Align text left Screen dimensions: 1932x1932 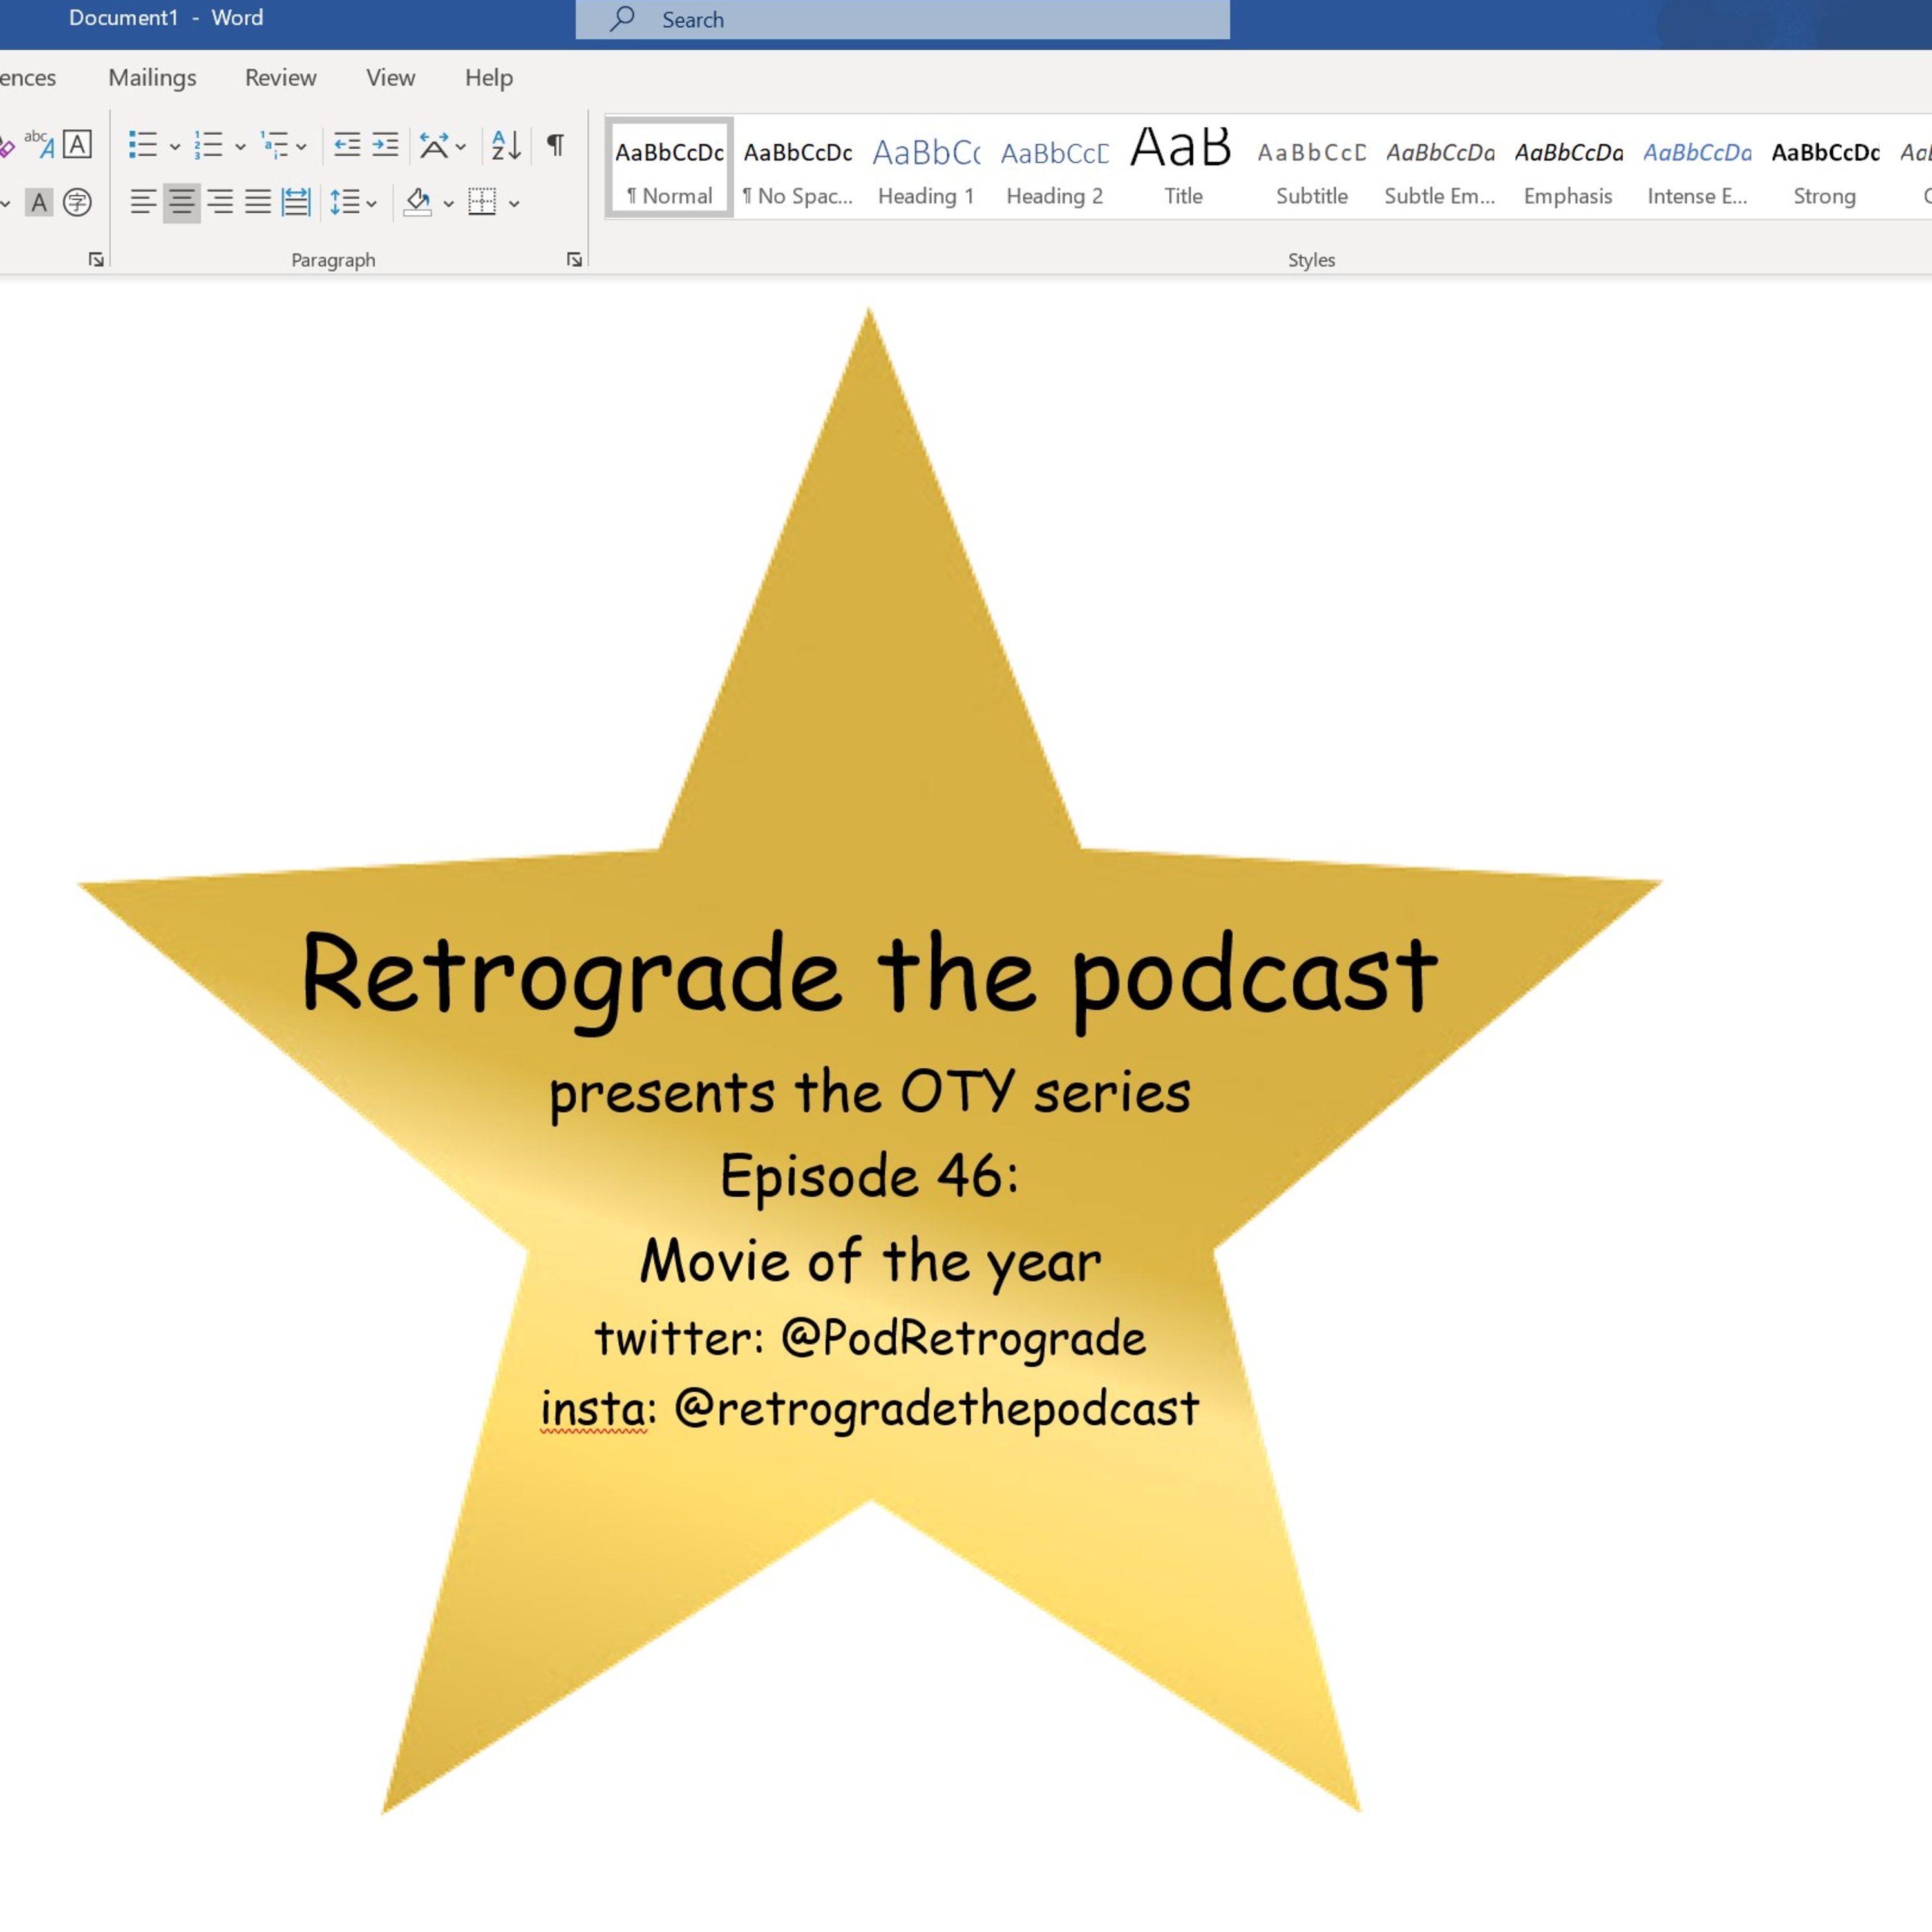(x=143, y=203)
